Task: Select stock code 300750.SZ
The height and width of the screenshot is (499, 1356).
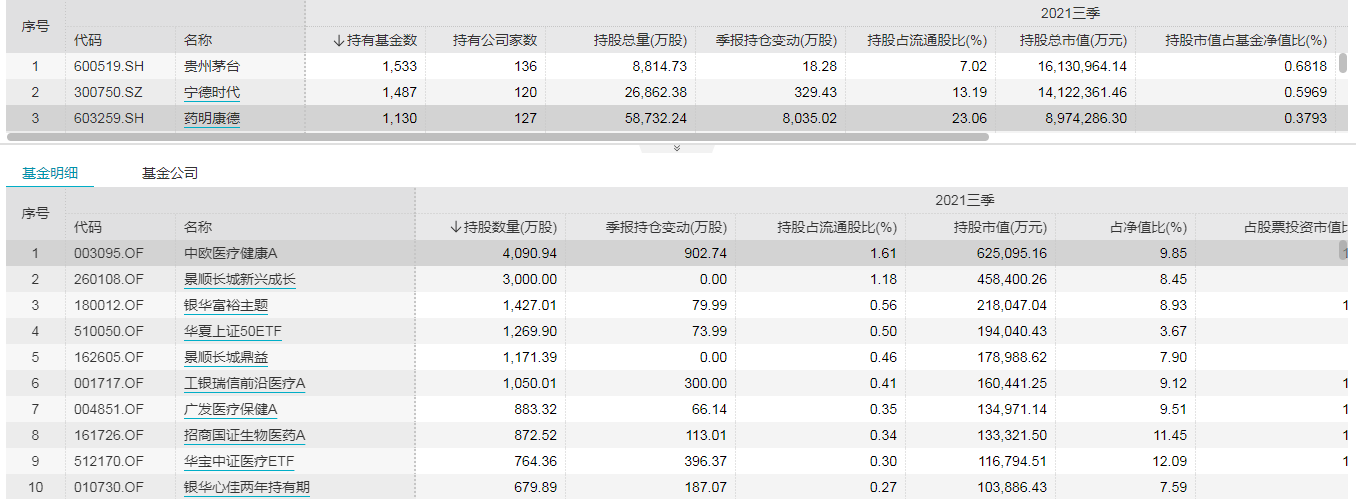Action: click(x=110, y=92)
